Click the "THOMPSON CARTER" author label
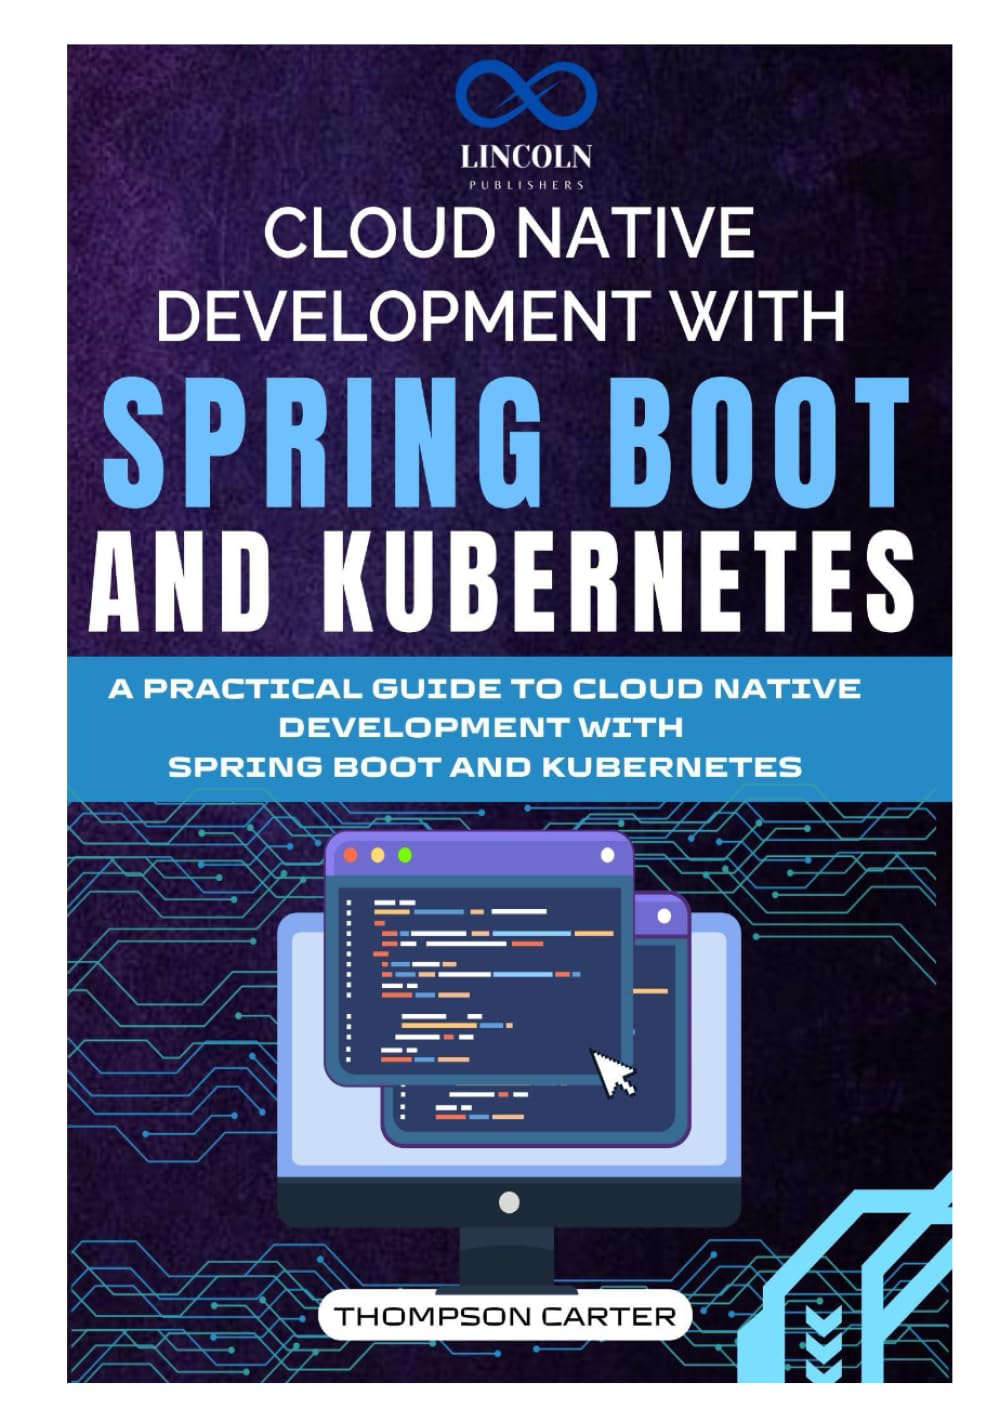 coord(505,1315)
